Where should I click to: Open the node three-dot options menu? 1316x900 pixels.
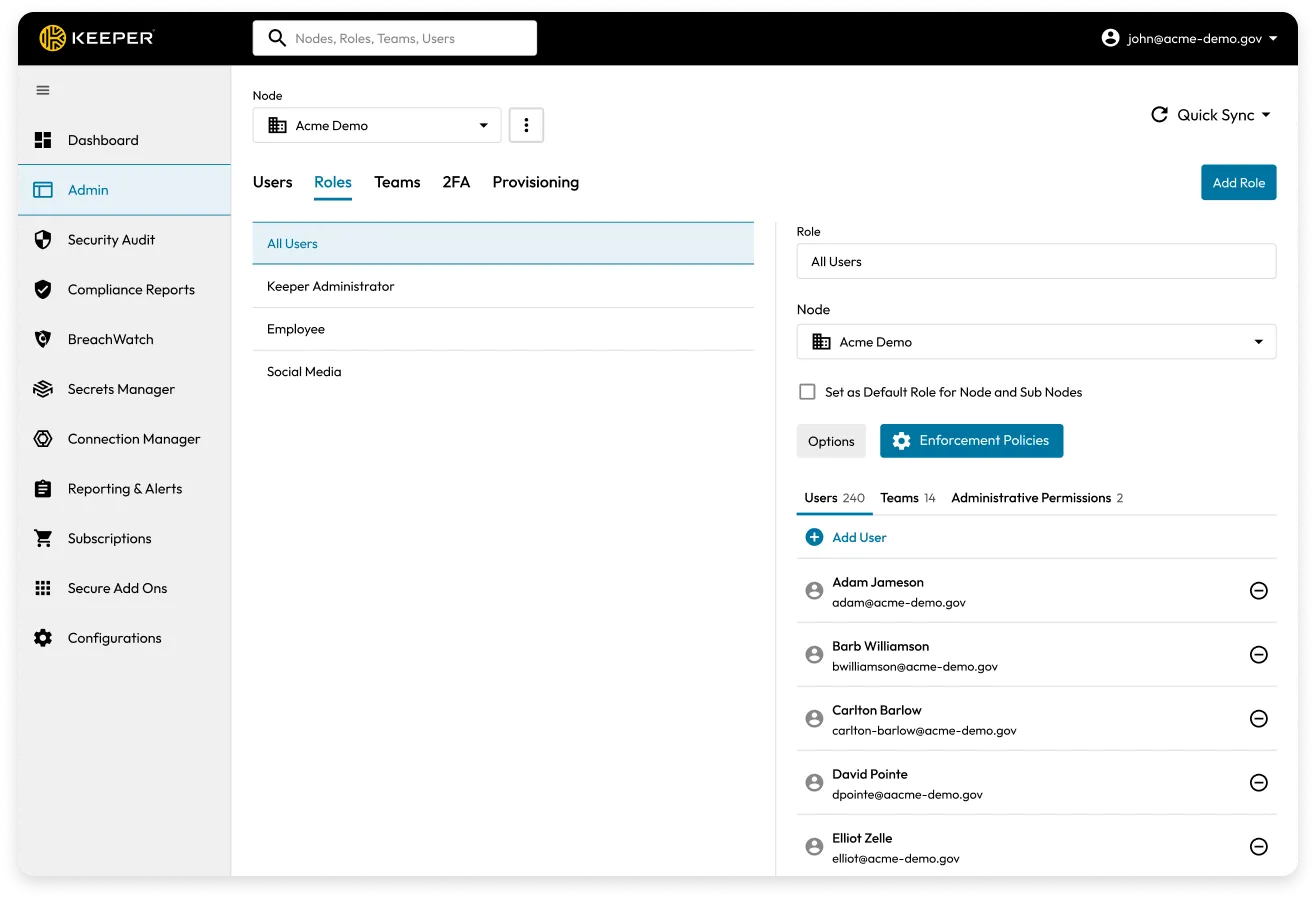tap(526, 126)
